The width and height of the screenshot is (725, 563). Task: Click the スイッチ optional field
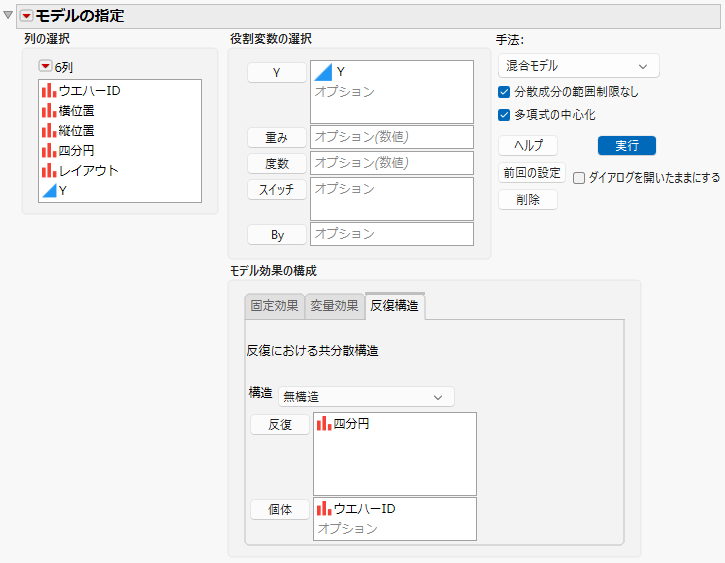(x=392, y=199)
